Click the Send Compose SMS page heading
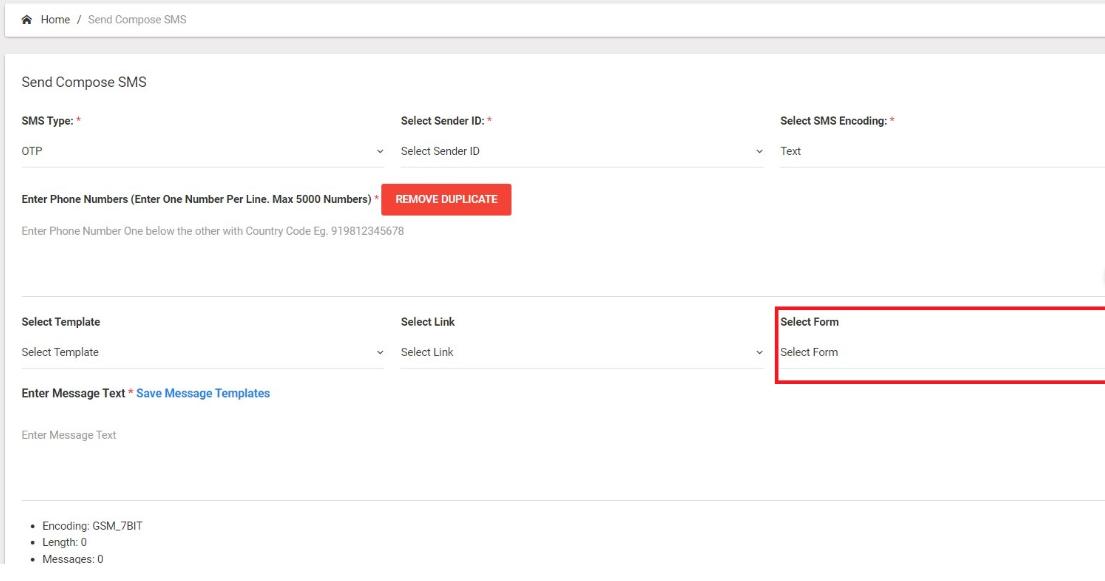The width and height of the screenshot is (1105, 581). 84,82
